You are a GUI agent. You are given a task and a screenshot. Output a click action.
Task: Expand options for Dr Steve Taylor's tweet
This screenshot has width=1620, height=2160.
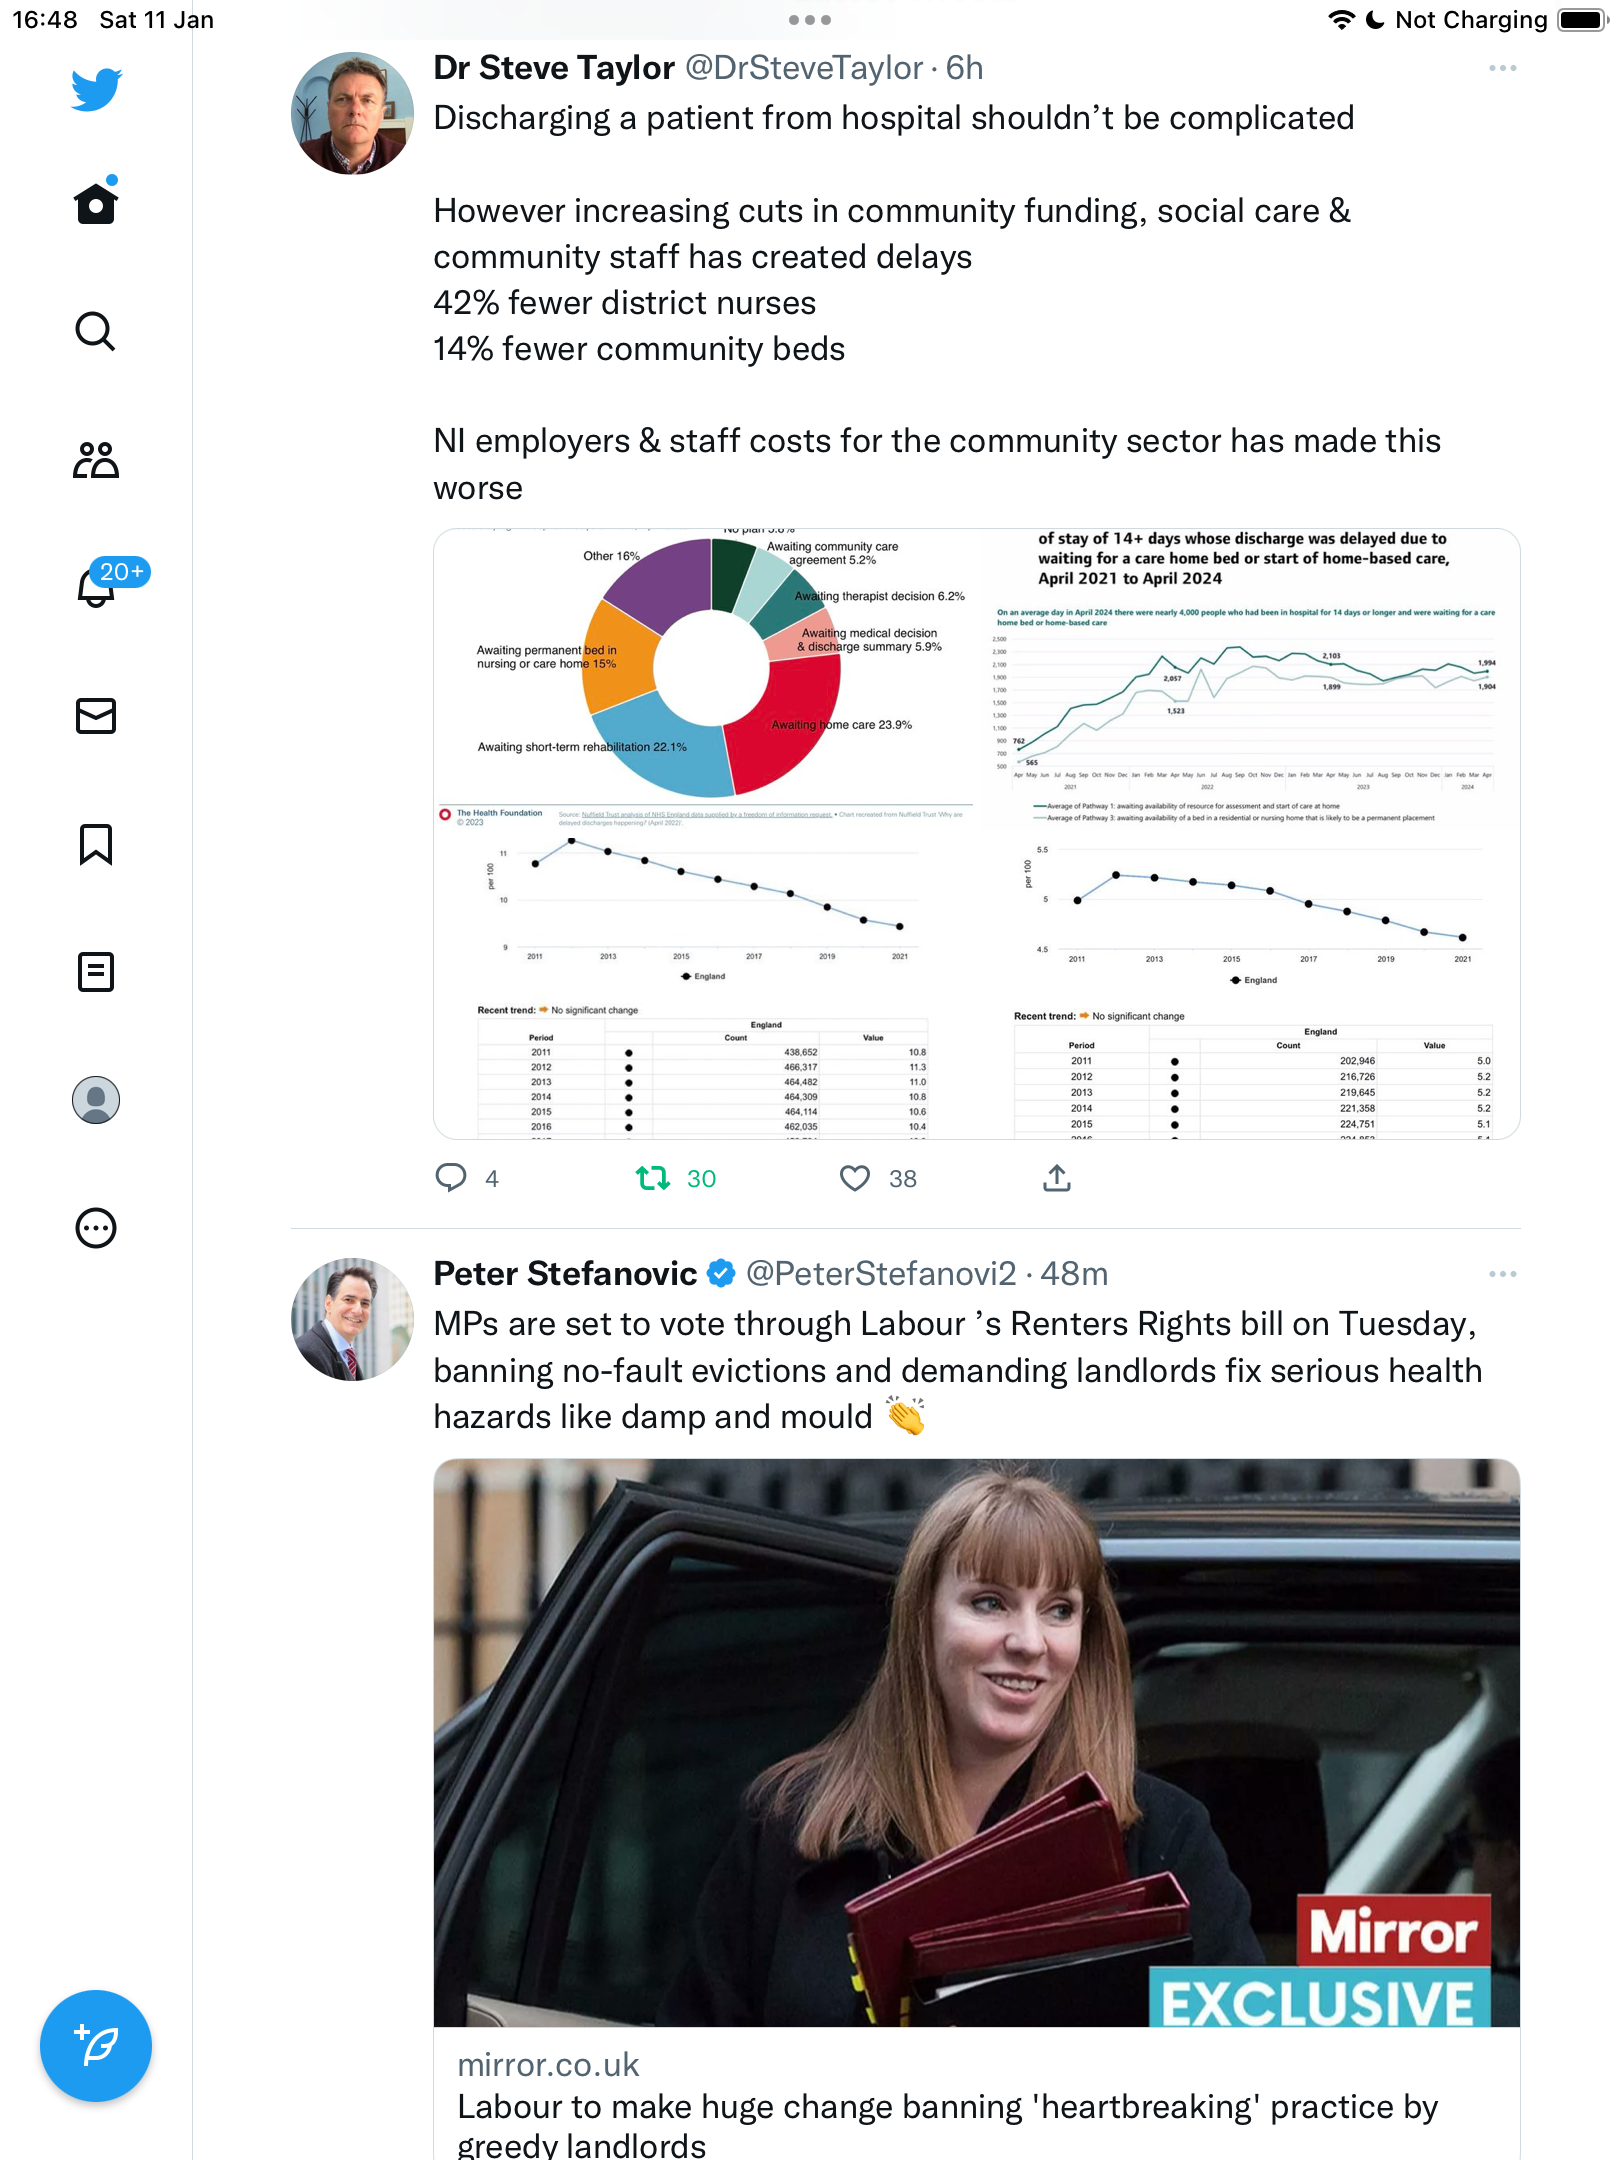[x=1502, y=68]
